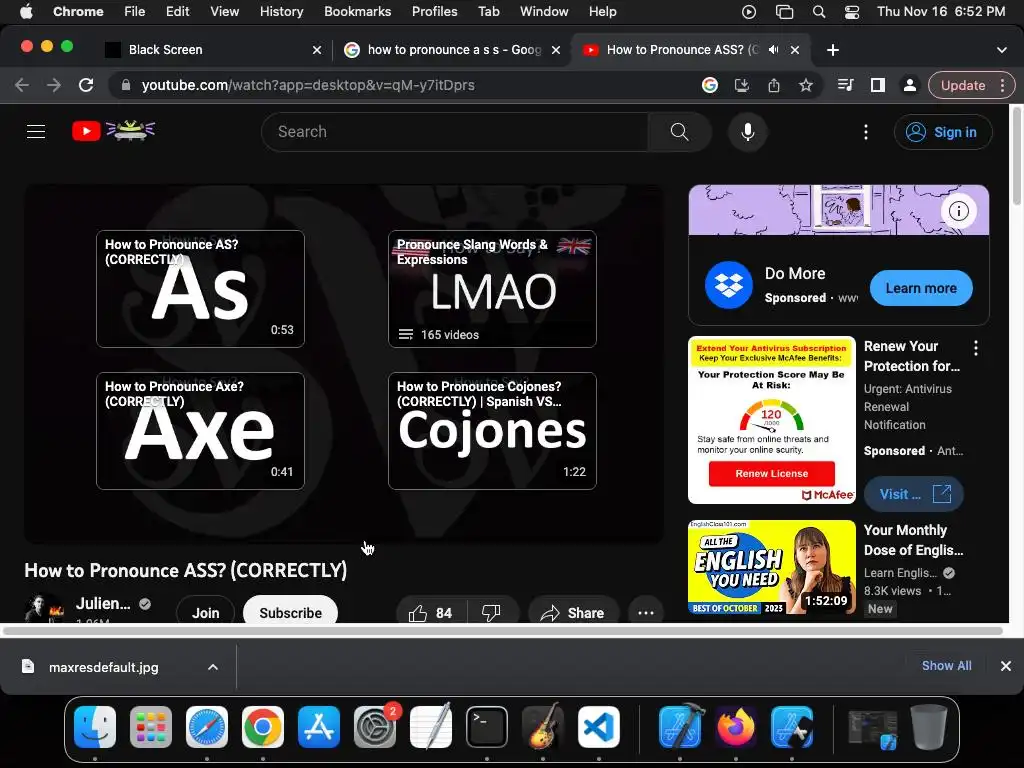The image size is (1024, 768).
Task: Open new tab with plus button
Action: (x=833, y=50)
